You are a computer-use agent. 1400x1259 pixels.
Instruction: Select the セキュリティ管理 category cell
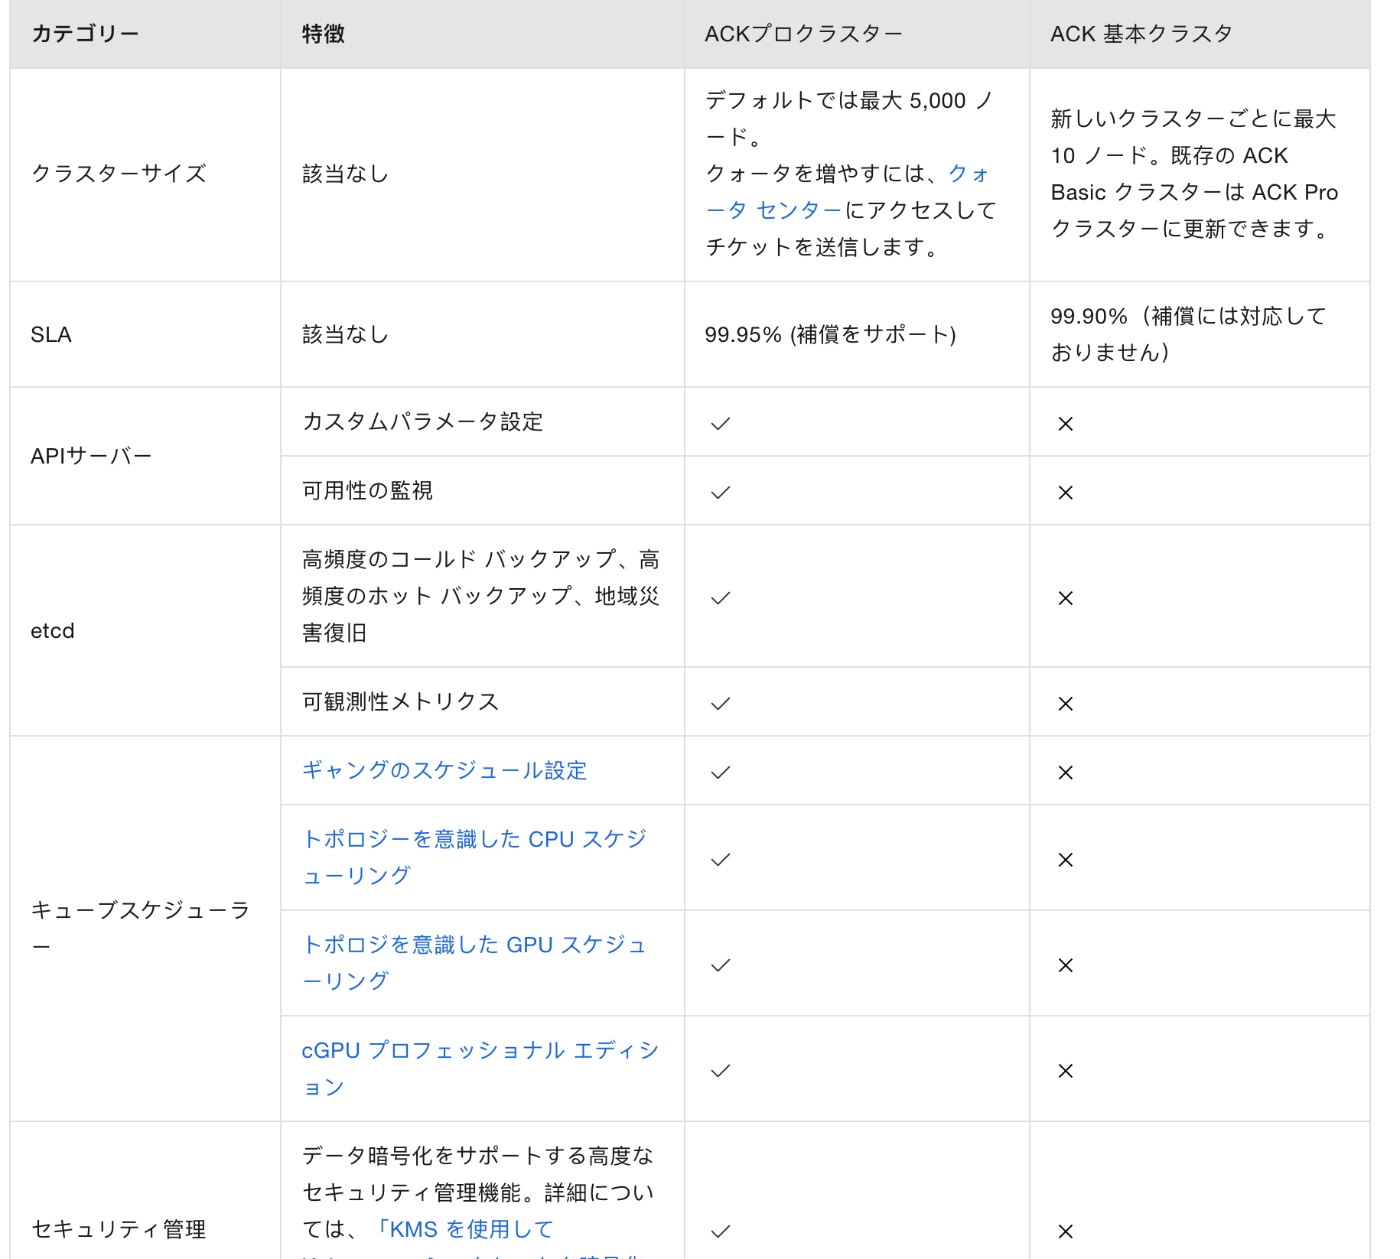pos(145,1190)
